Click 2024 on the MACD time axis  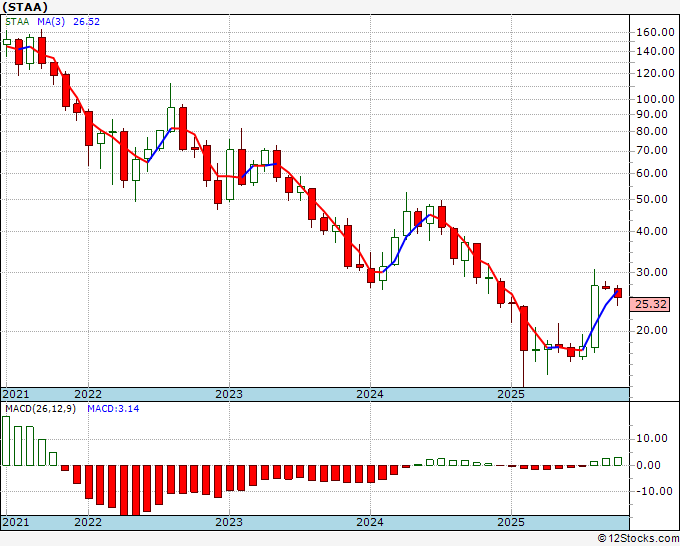(370, 522)
